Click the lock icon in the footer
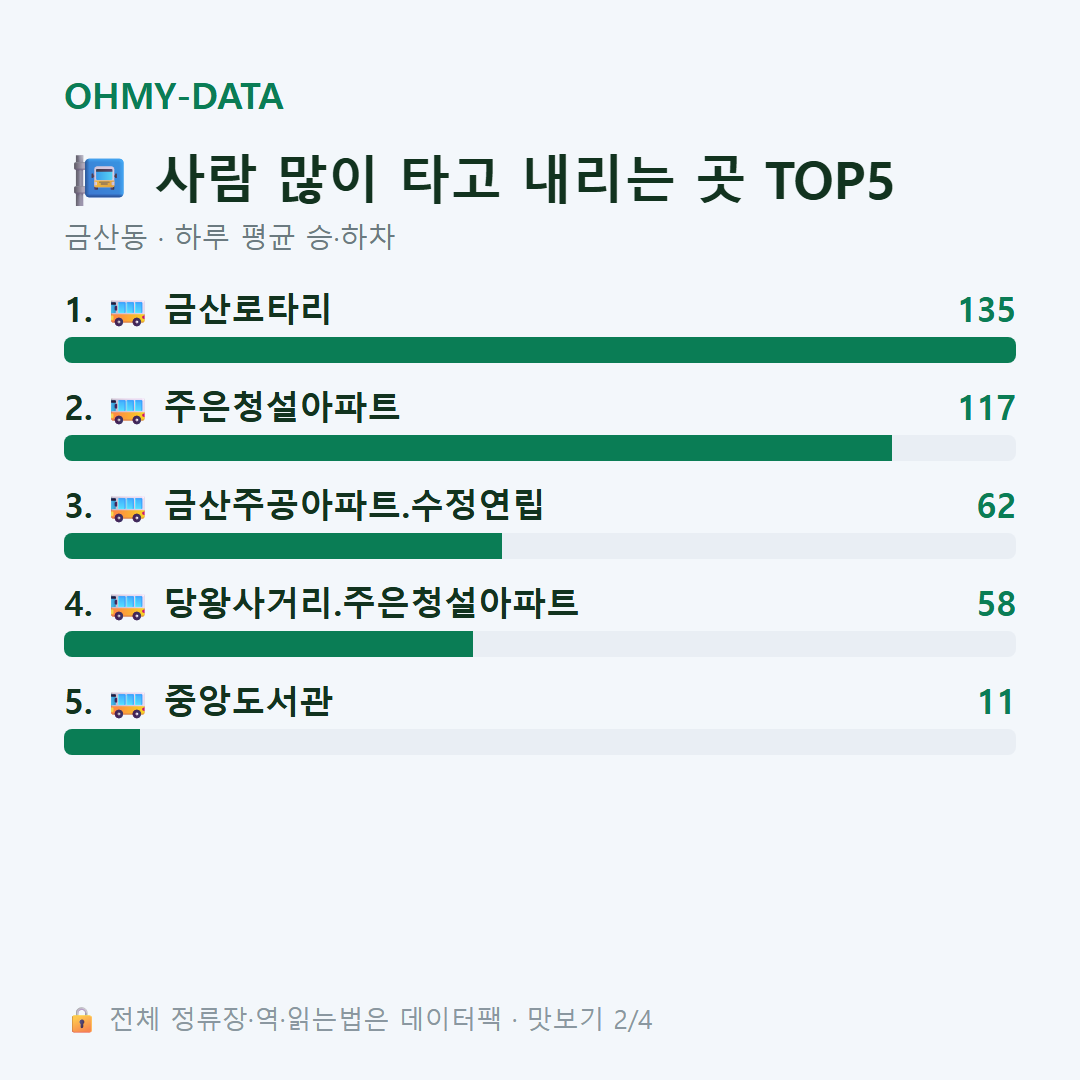The image size is (1080, 1080). pos(81,1019)
